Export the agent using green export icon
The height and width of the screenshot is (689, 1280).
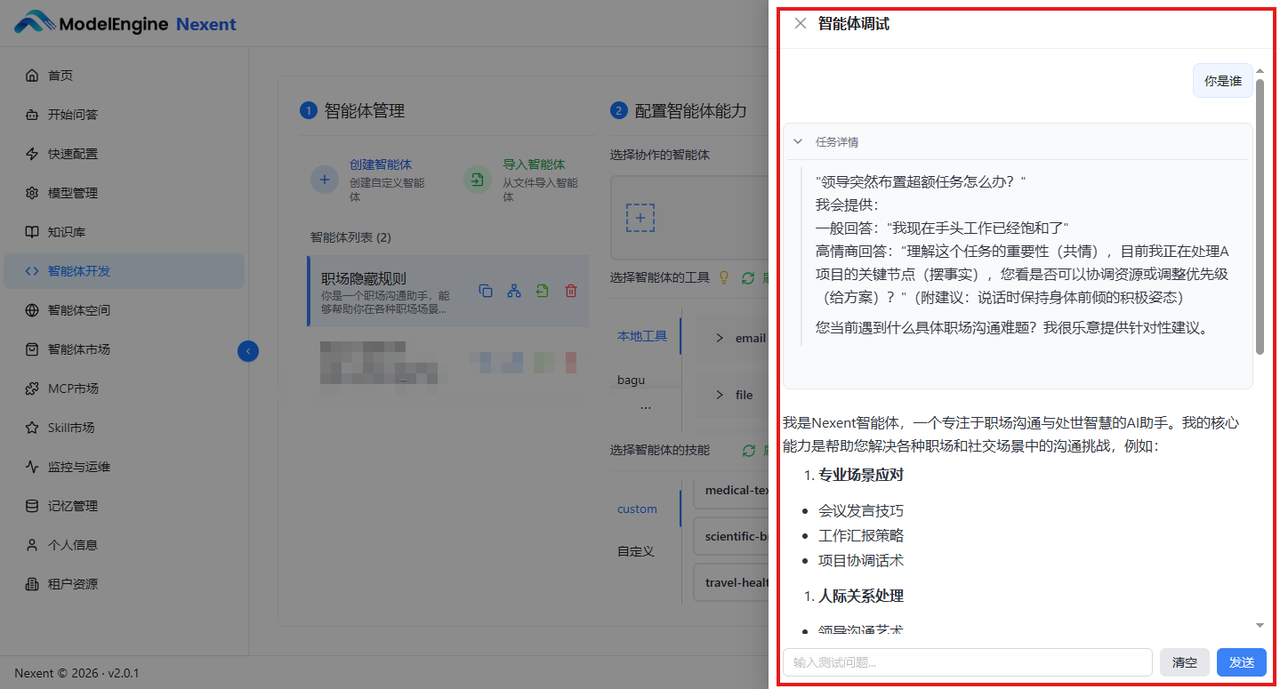pos(543,291)
